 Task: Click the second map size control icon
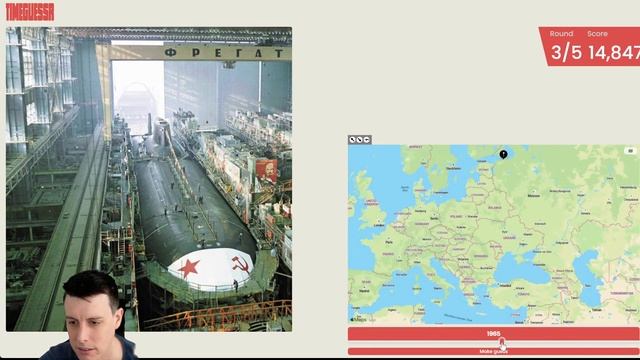(360, 140)
